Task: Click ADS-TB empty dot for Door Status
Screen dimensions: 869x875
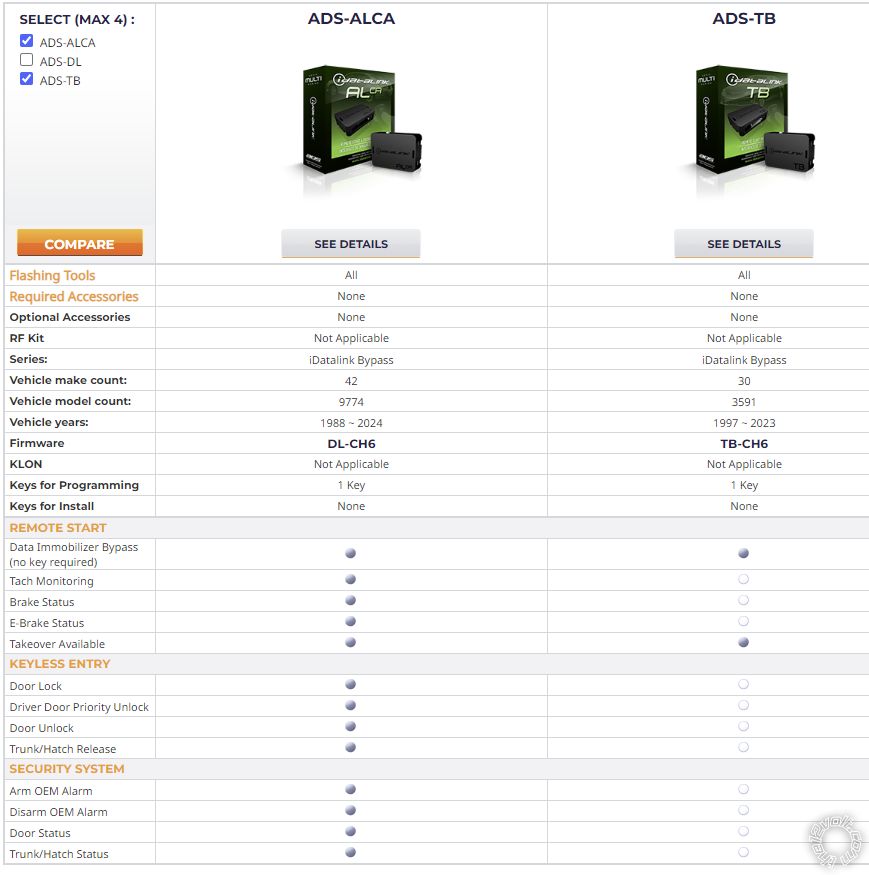Action: (x=743, y=831)
